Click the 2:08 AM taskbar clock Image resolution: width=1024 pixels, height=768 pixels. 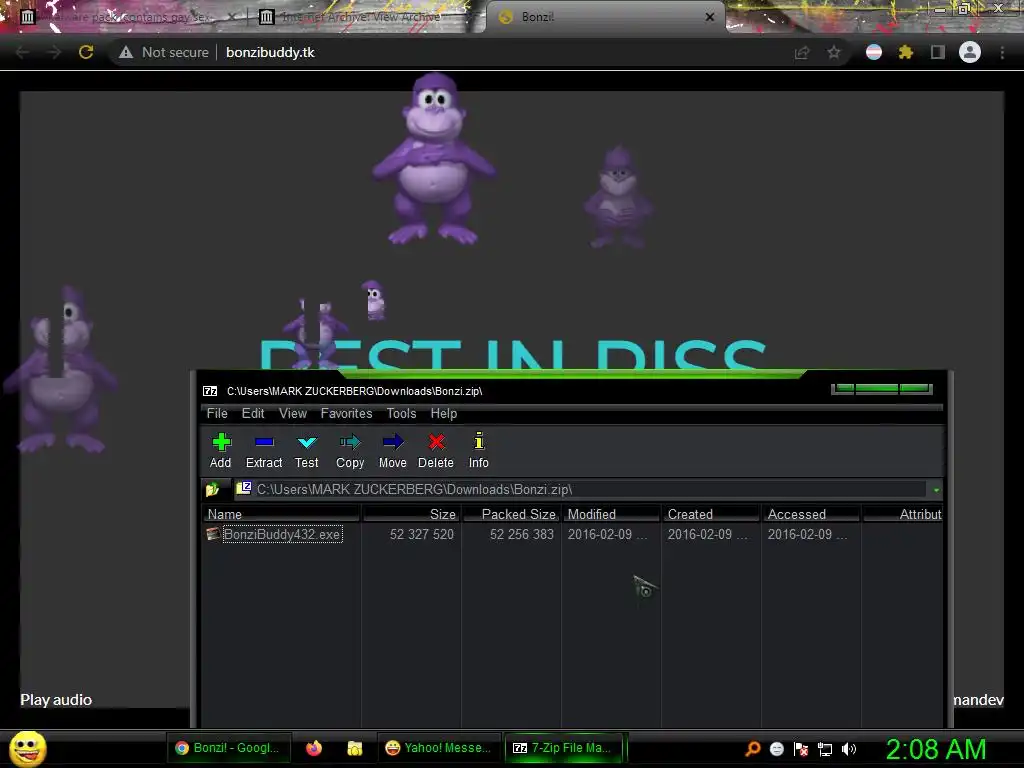936,748
